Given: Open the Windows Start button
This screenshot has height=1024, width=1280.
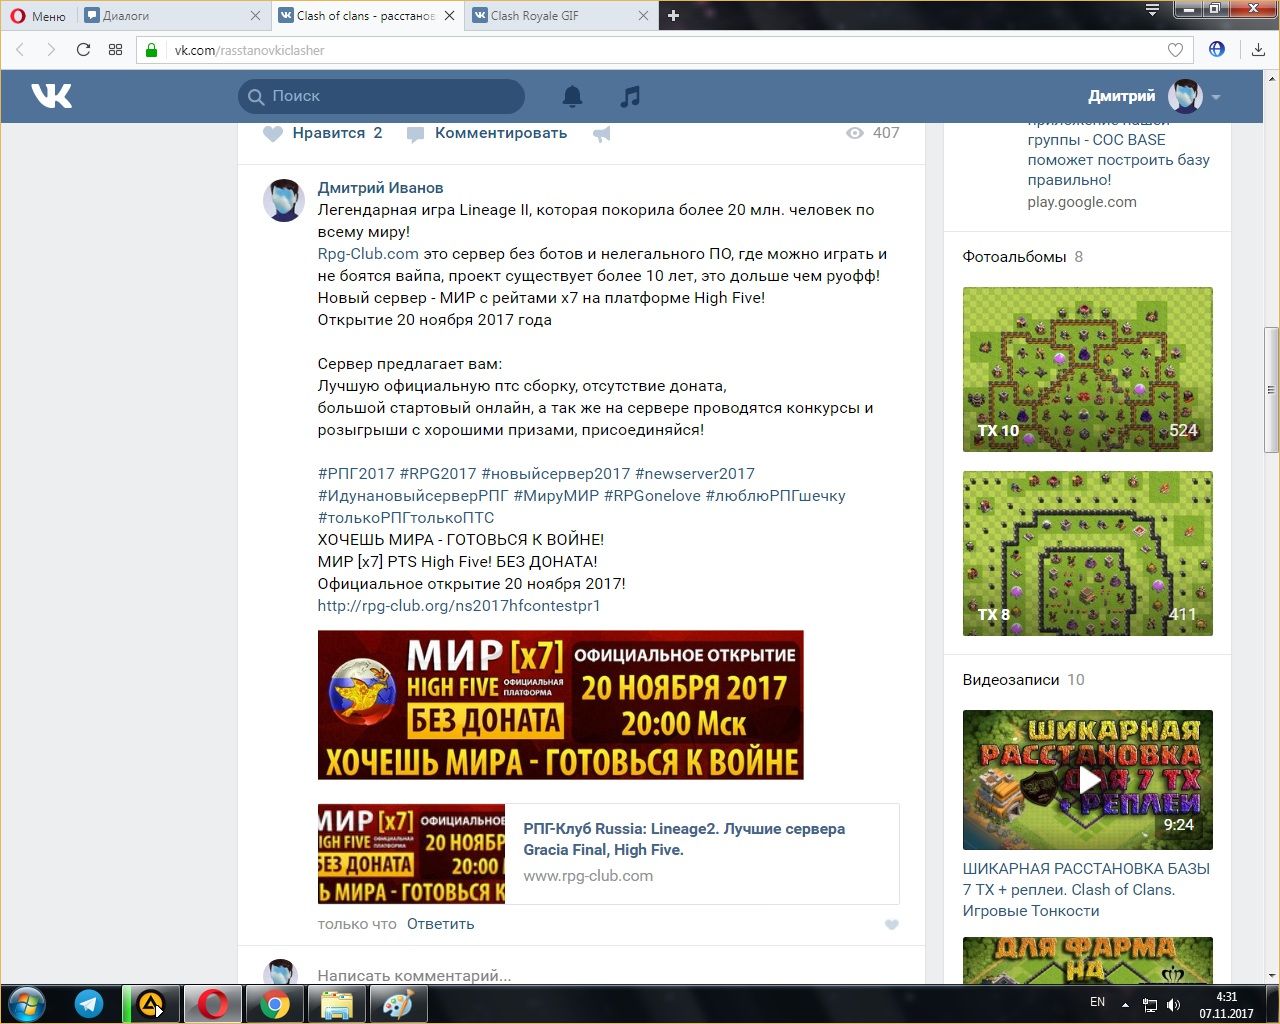Looking at the screenshot, I should click(x=27, y=1004).
